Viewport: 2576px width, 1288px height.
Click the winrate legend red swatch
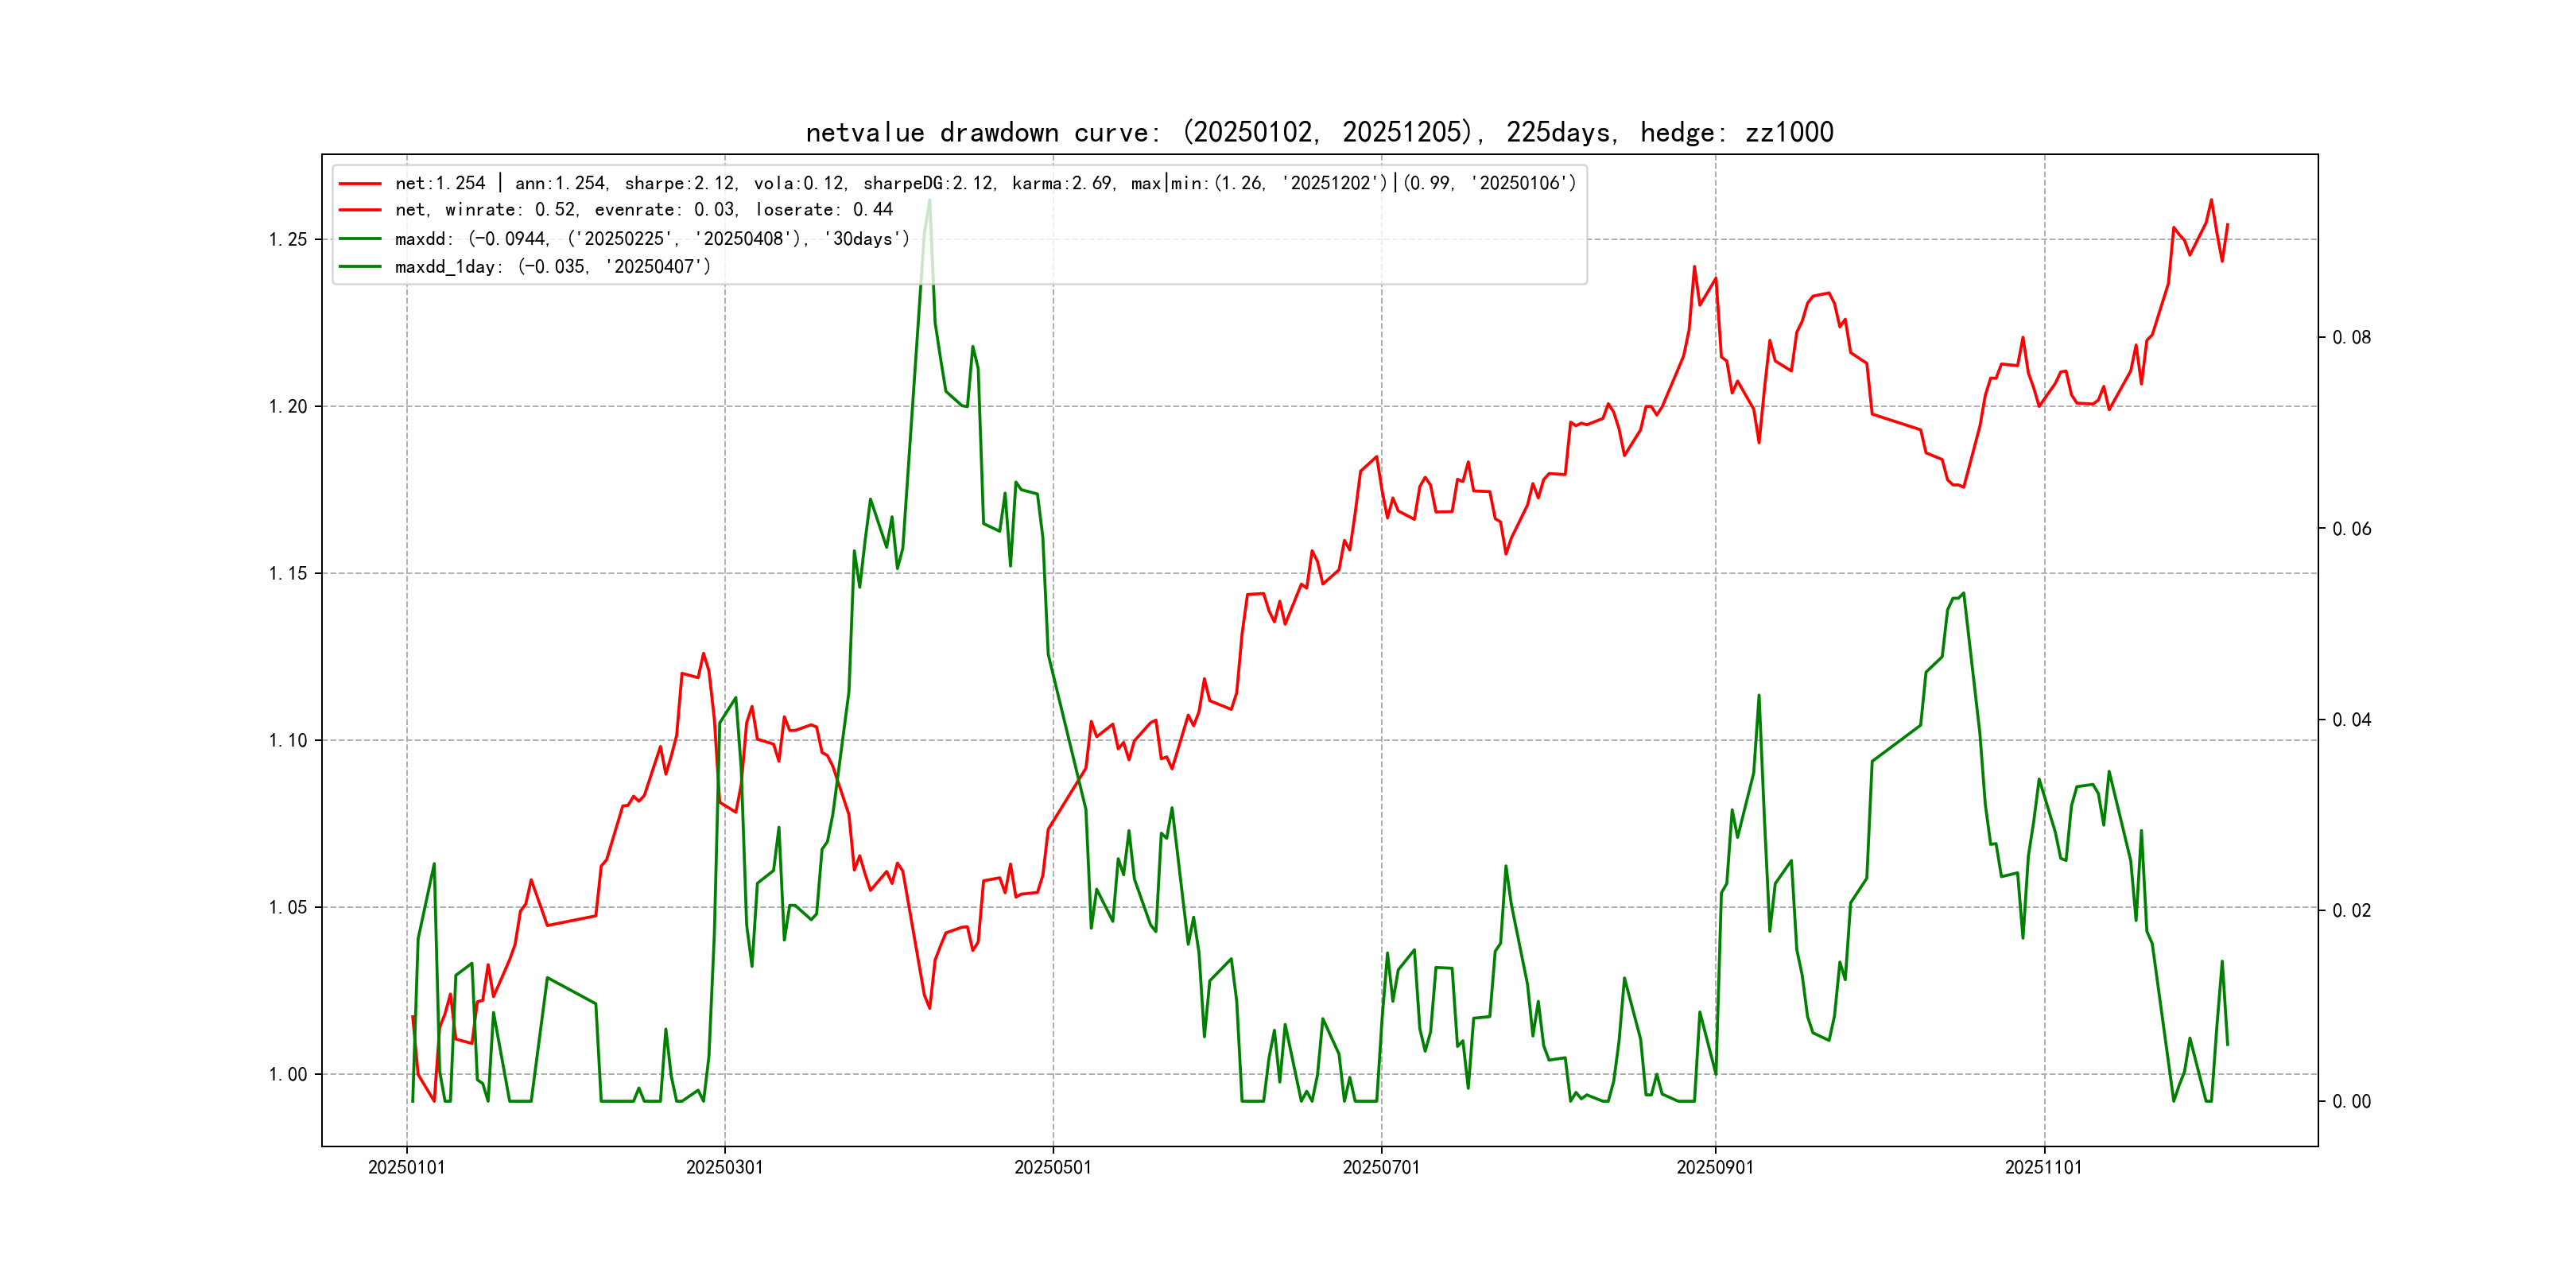coord(360,210)
